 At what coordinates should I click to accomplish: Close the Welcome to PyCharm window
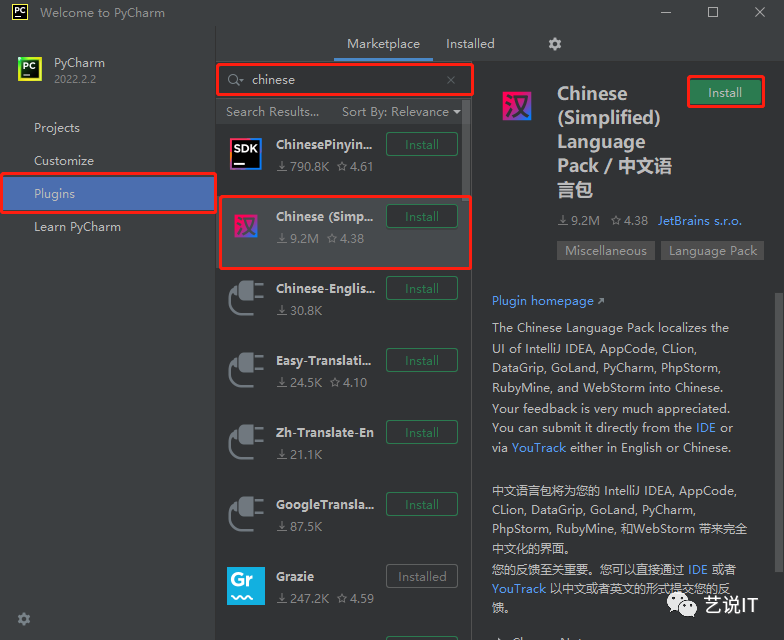[760, 12]
